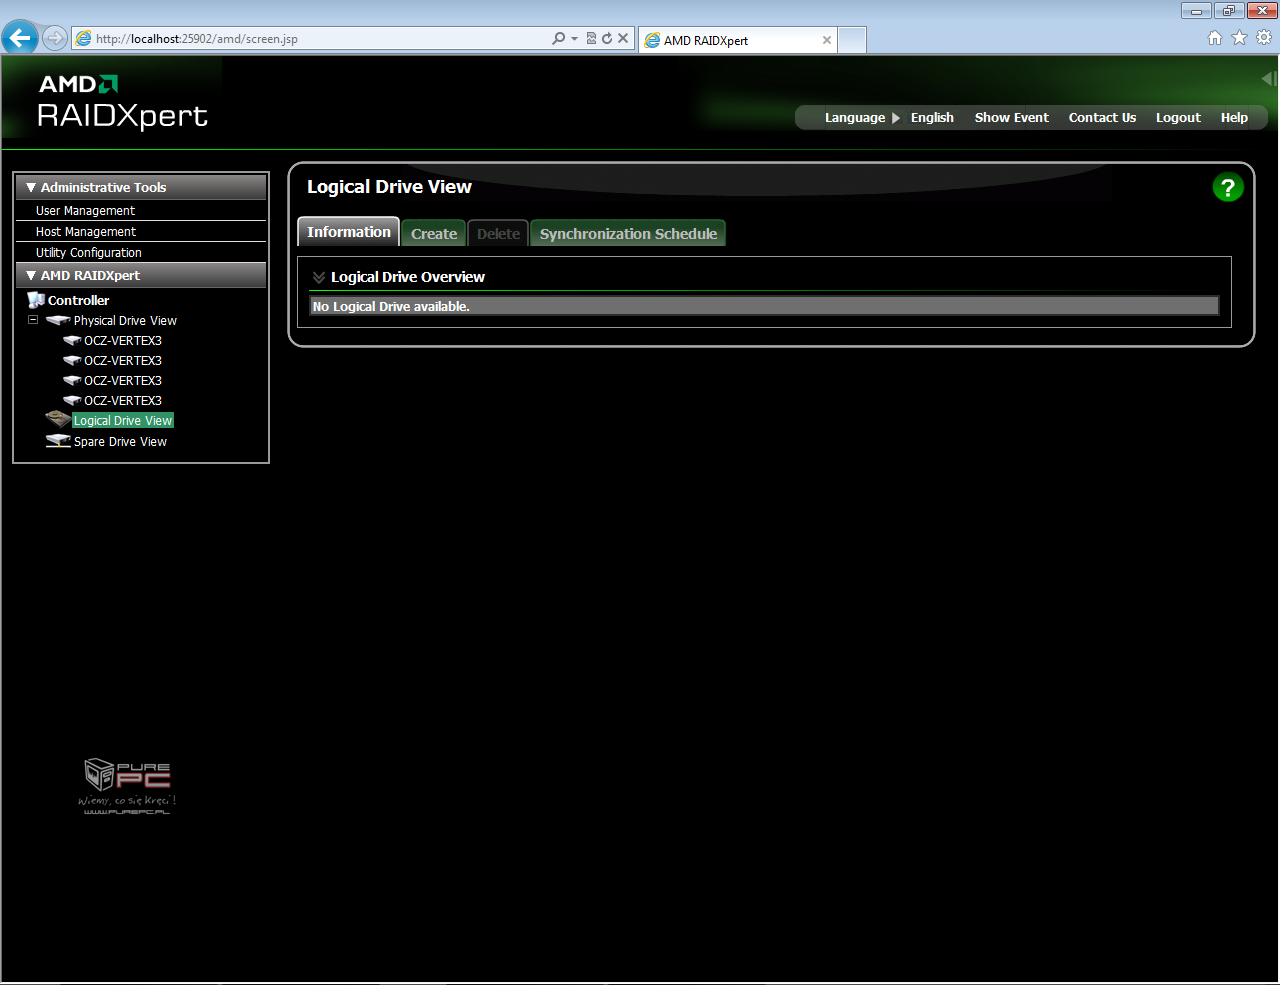This screenshot has height=985, width=1280.
Task: Click the Spare Drive View icon
Action: [x=58, y=441]
